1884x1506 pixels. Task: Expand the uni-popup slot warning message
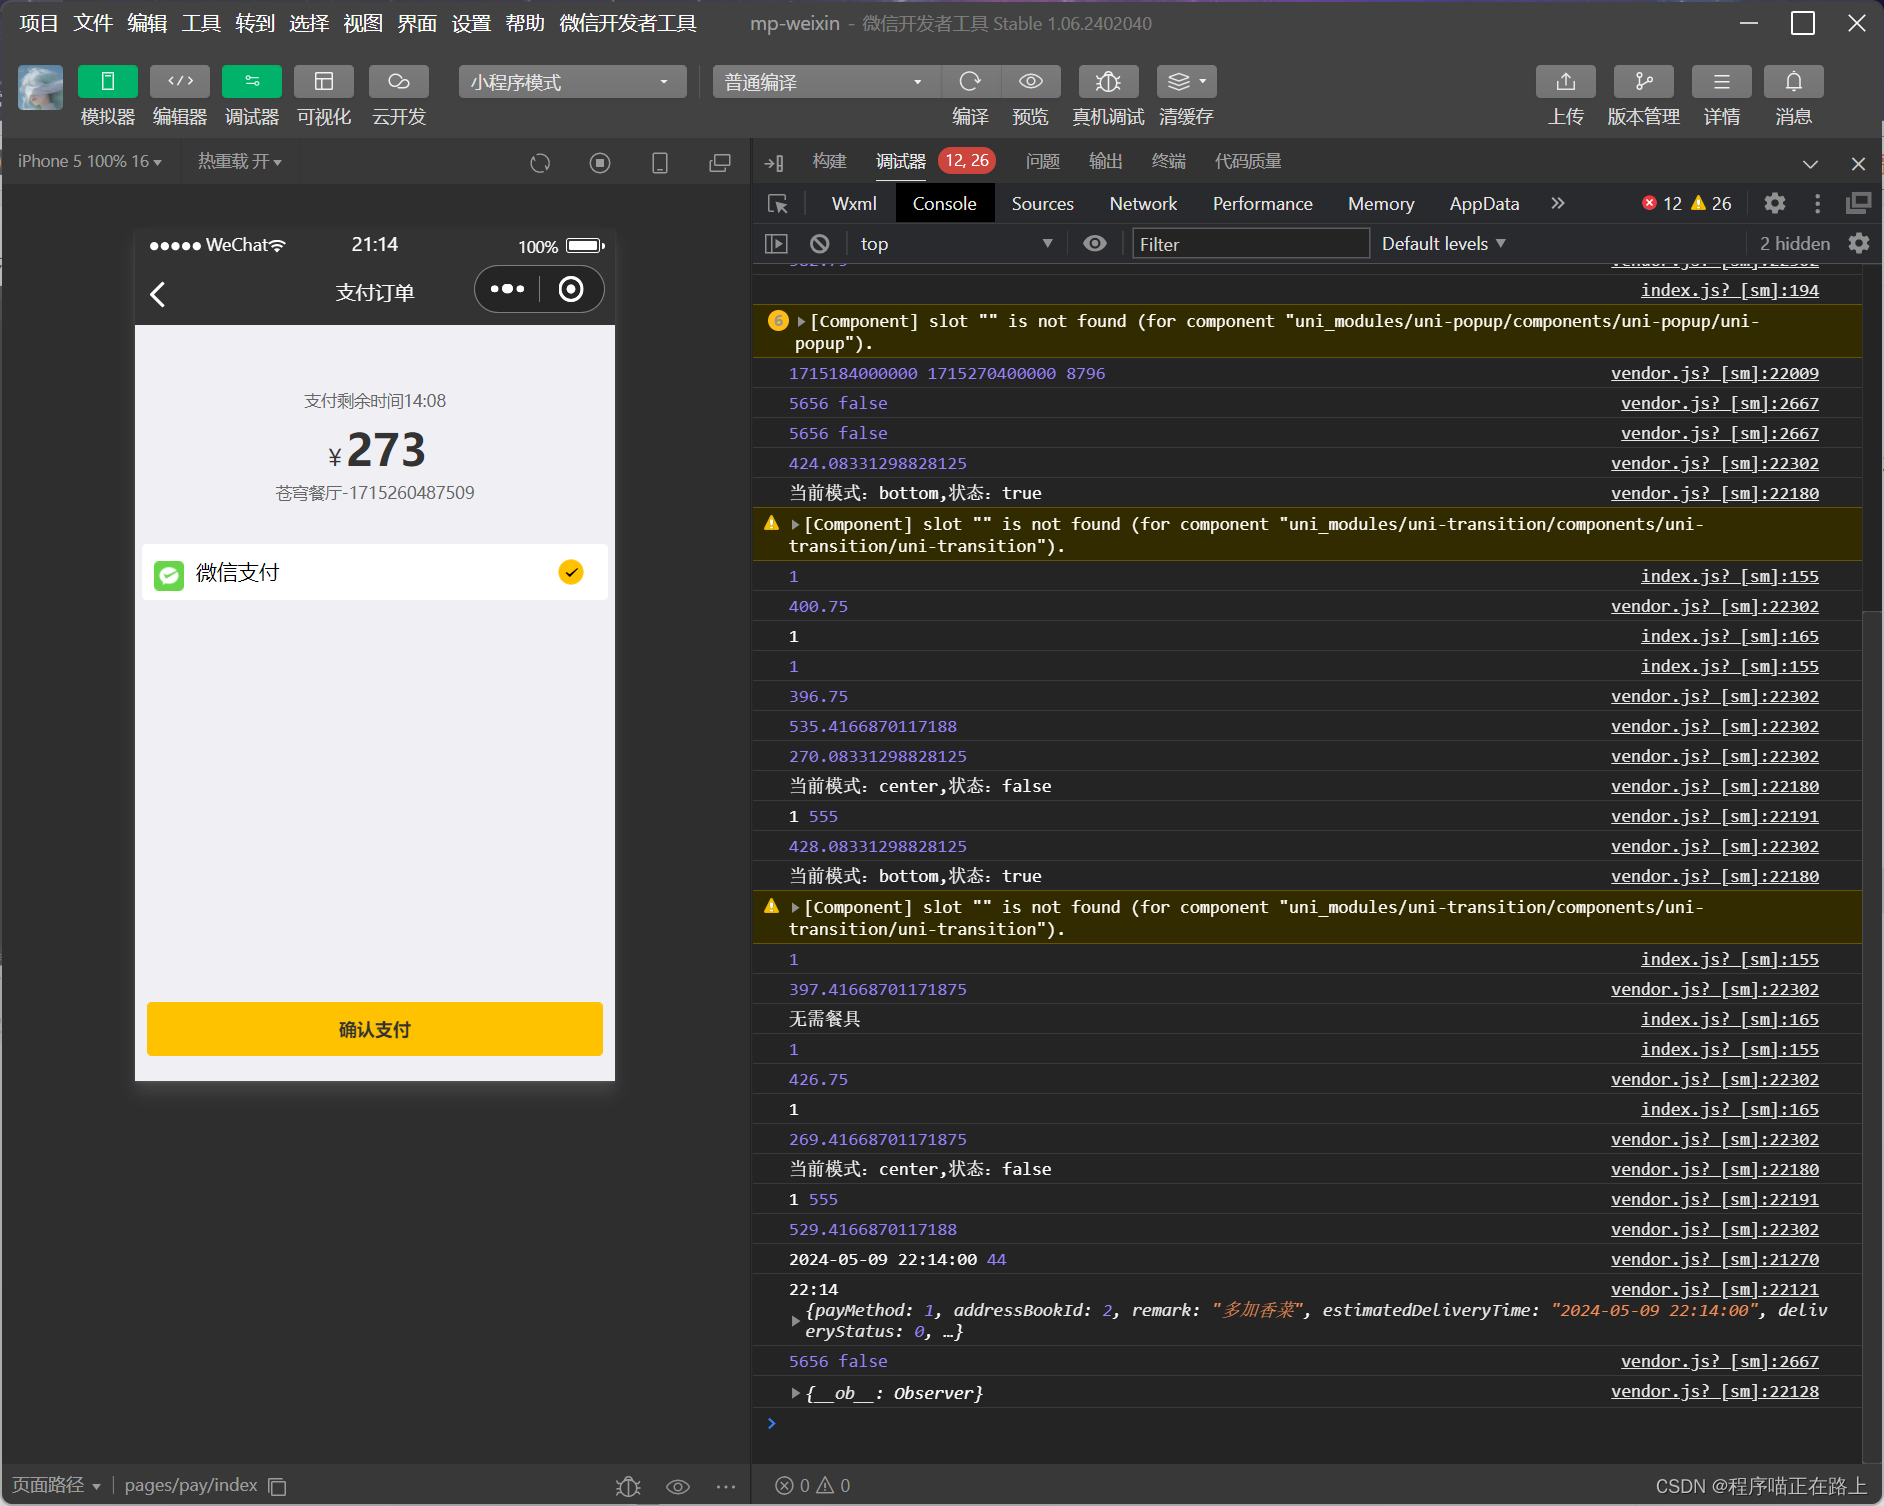[x=802, y=321]
